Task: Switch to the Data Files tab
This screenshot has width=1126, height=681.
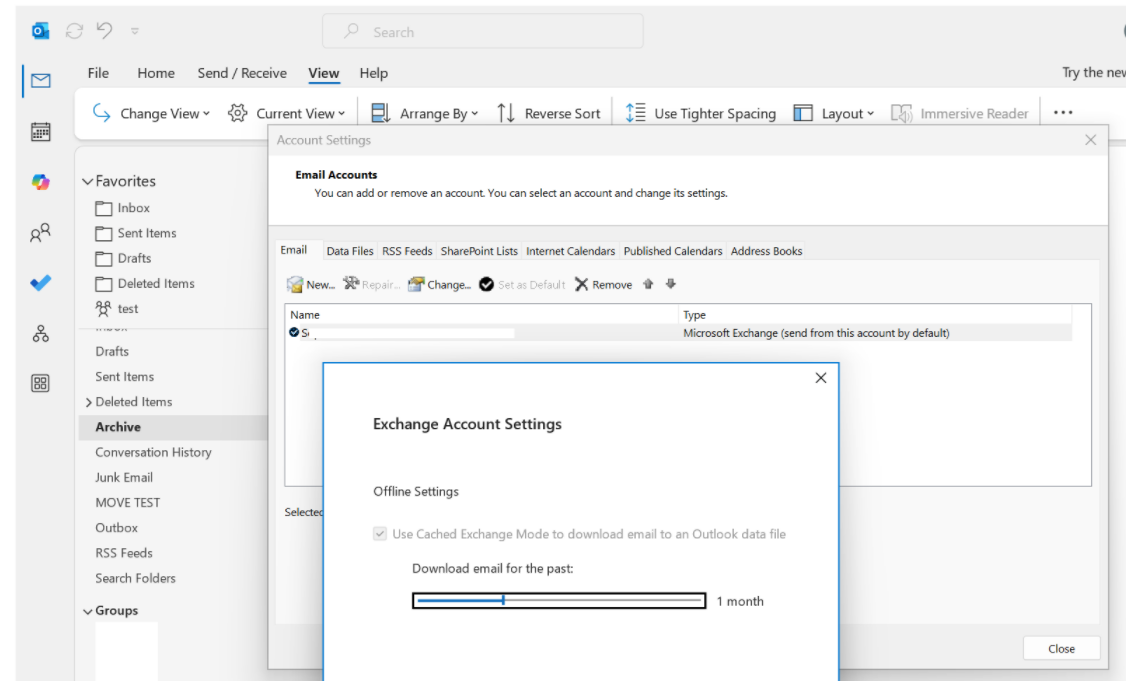Action: pyautogui.click(x=350, y=251)
